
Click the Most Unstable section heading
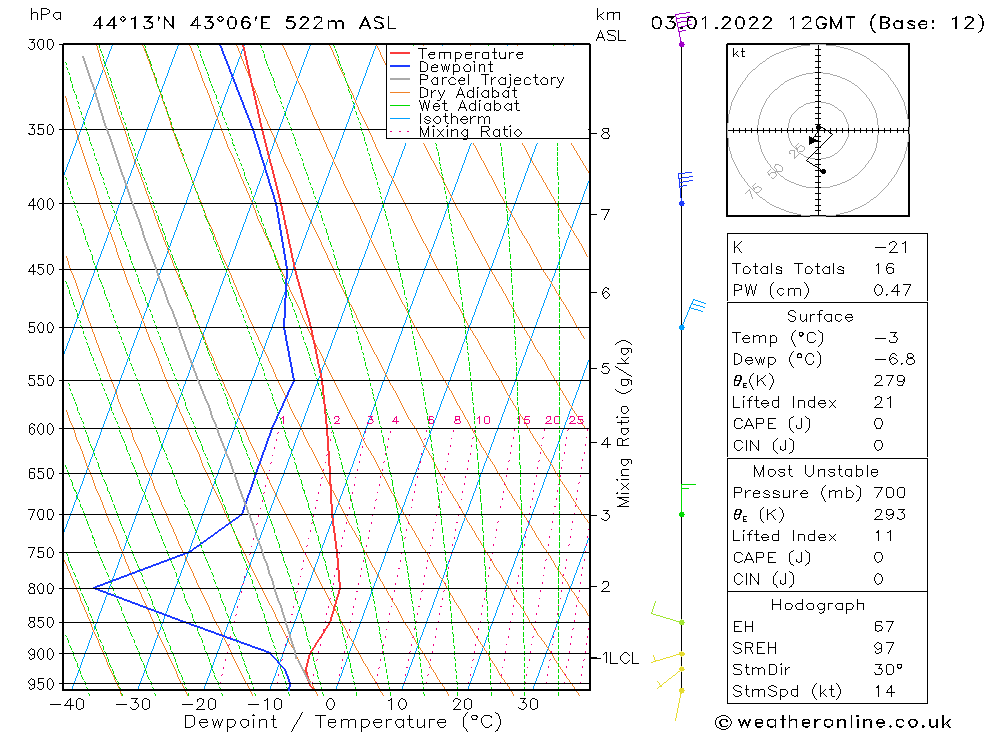[816, 471]
